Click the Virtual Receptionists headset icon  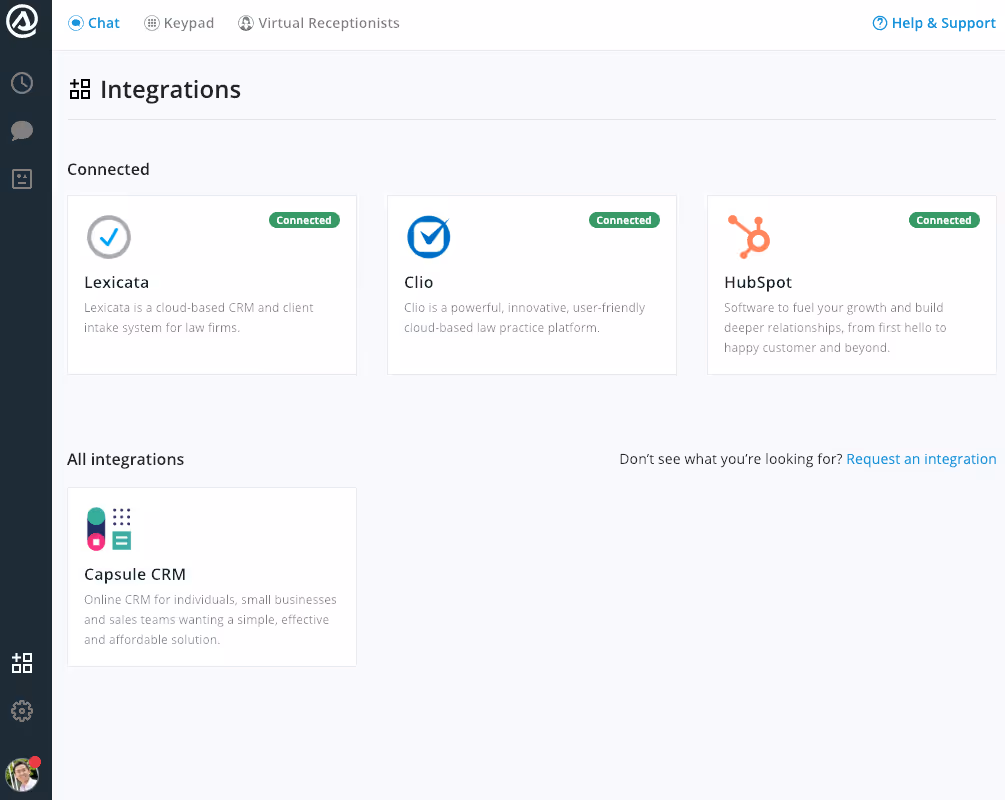click(x=245, y=23)
